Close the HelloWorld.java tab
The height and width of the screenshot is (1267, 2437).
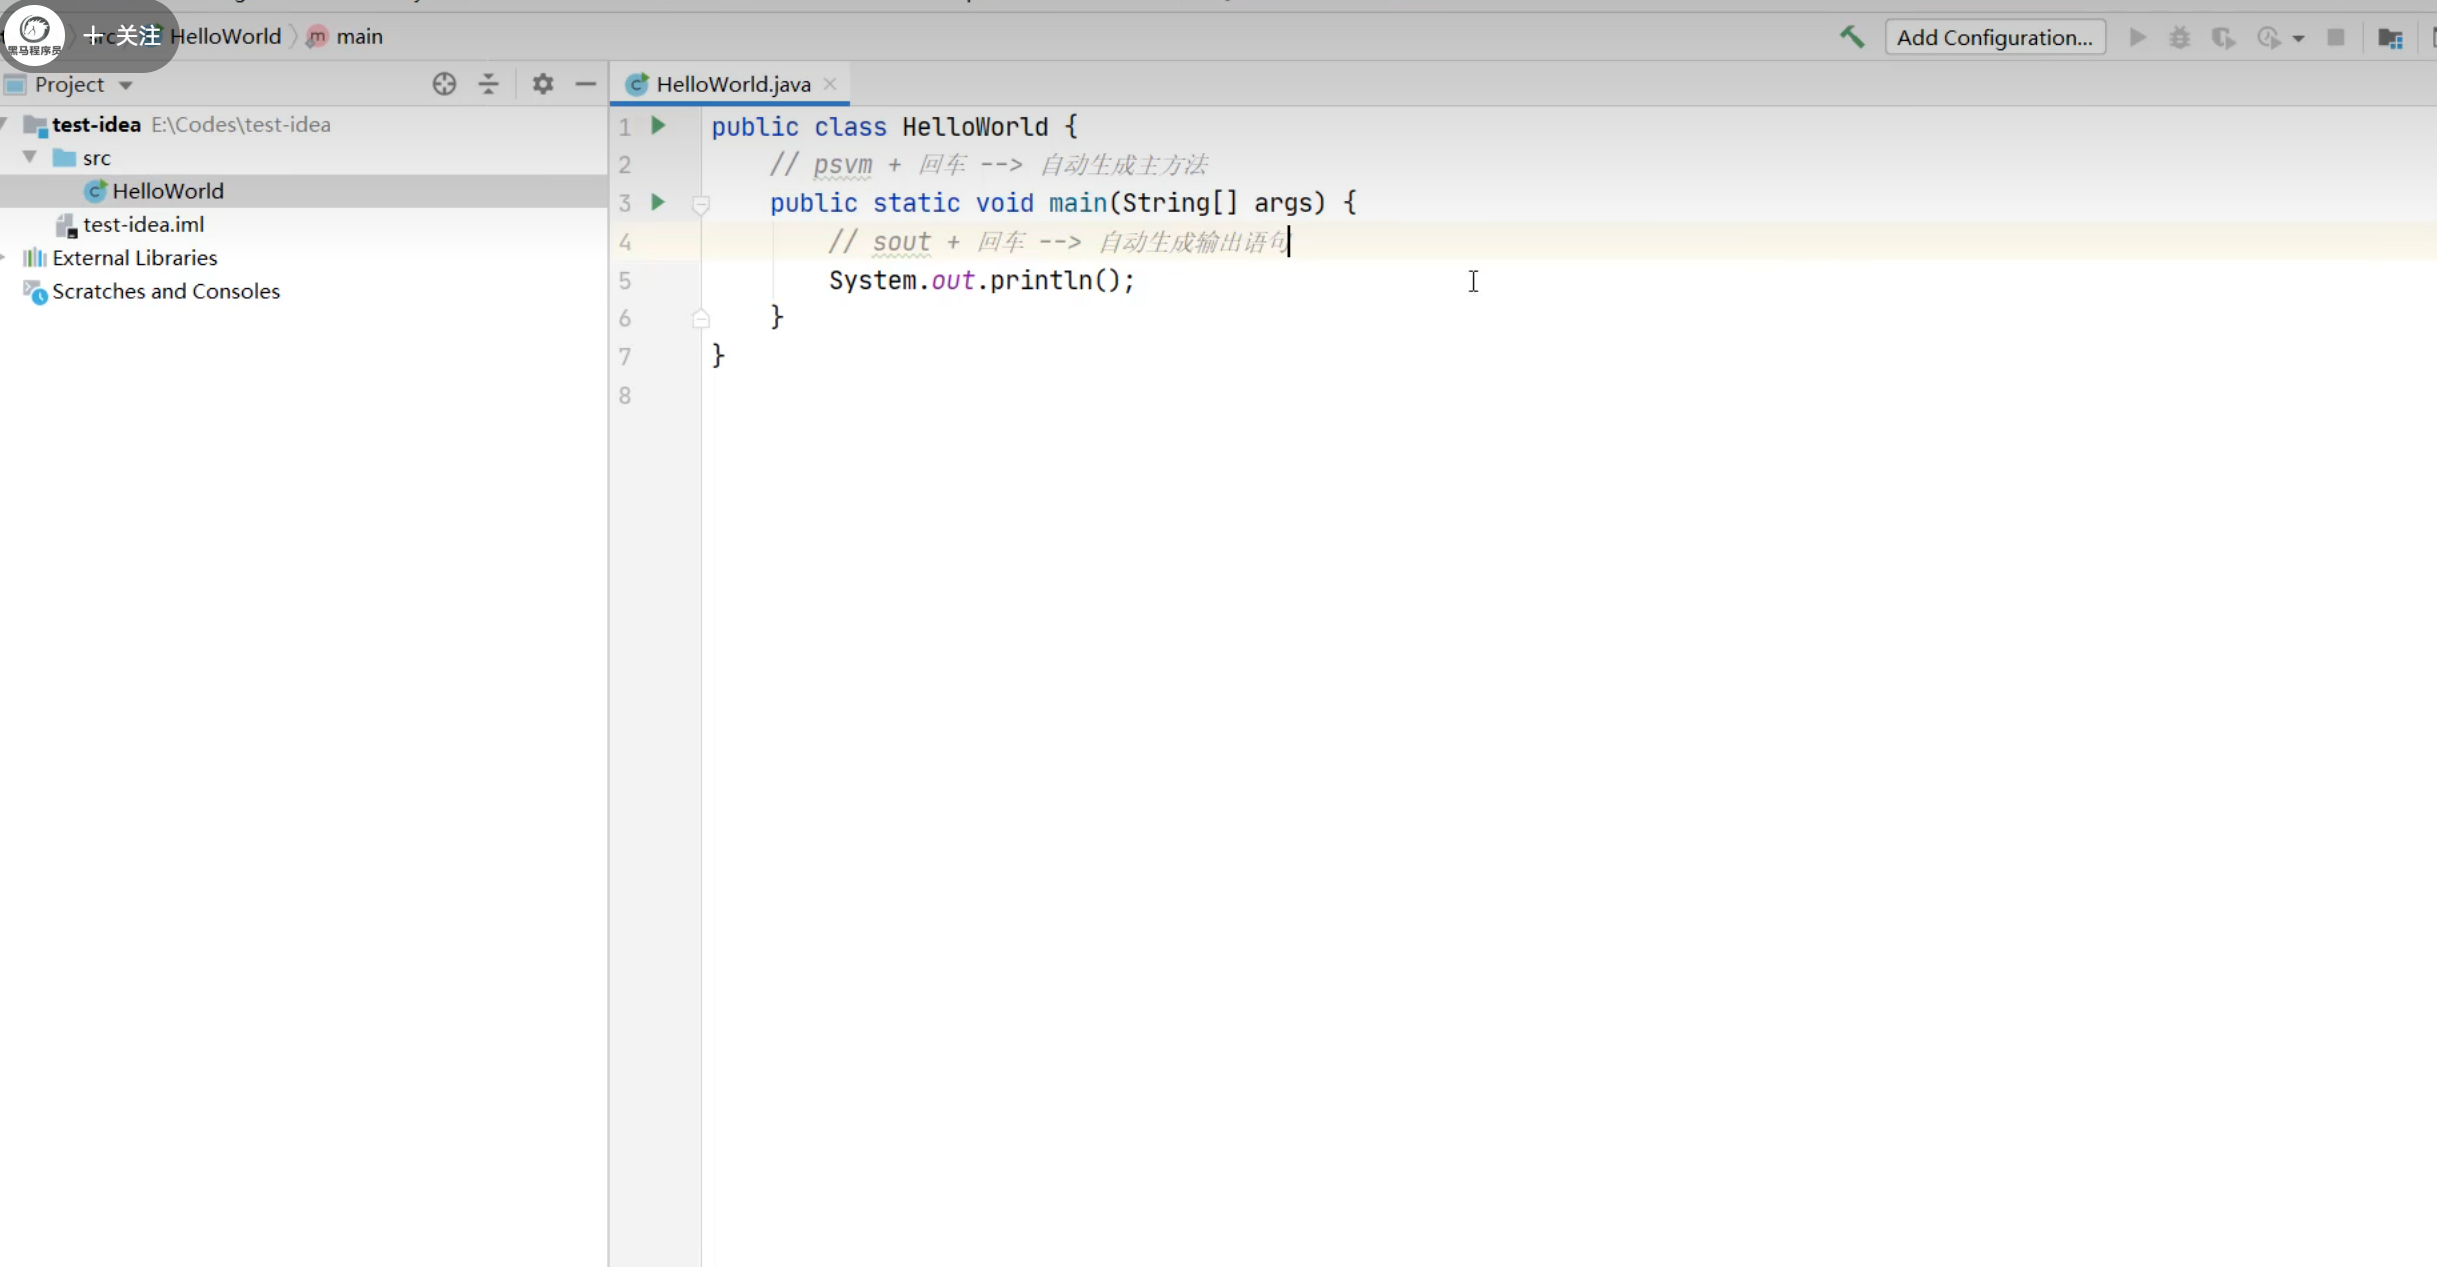[830, 84]
